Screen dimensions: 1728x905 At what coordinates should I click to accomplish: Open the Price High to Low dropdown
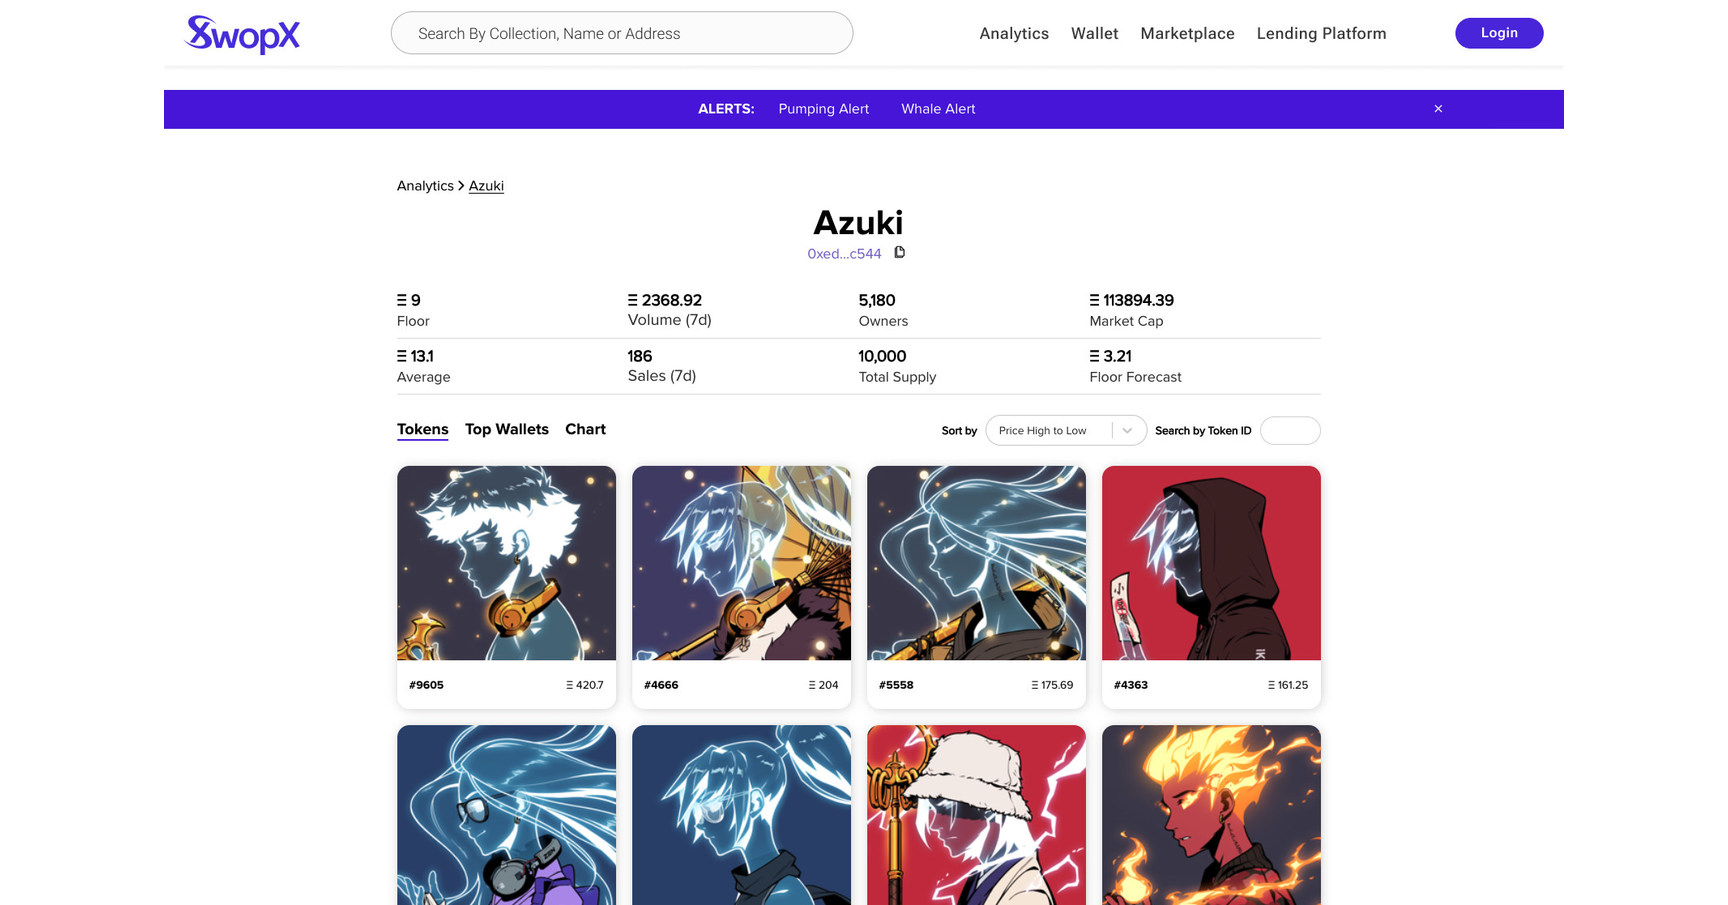1066,431
